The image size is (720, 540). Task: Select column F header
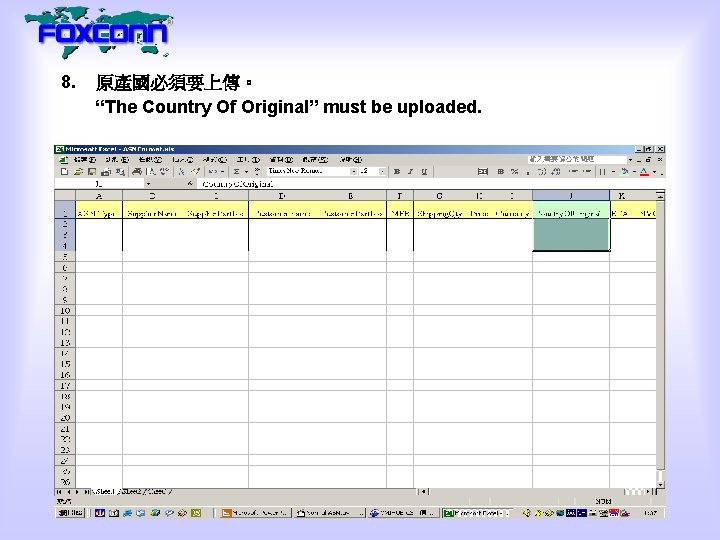click(399, 196)
